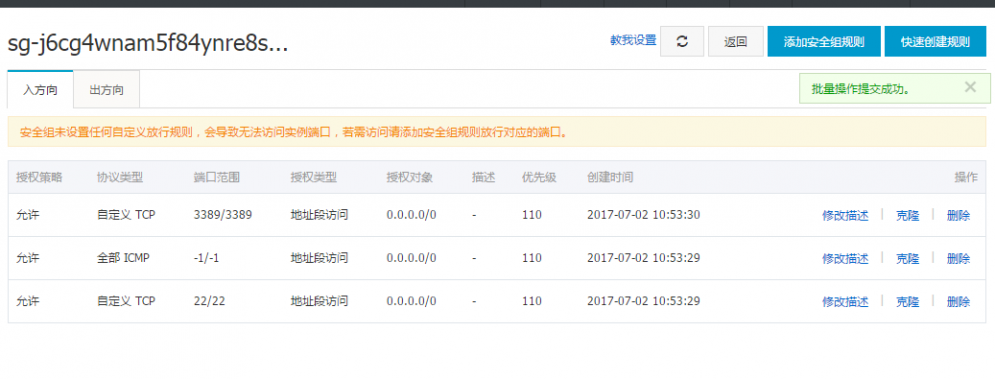Click 0.0.0.0/0 in the 3389/3389 row
995x379 pixels.
click(x=411, y=215)
